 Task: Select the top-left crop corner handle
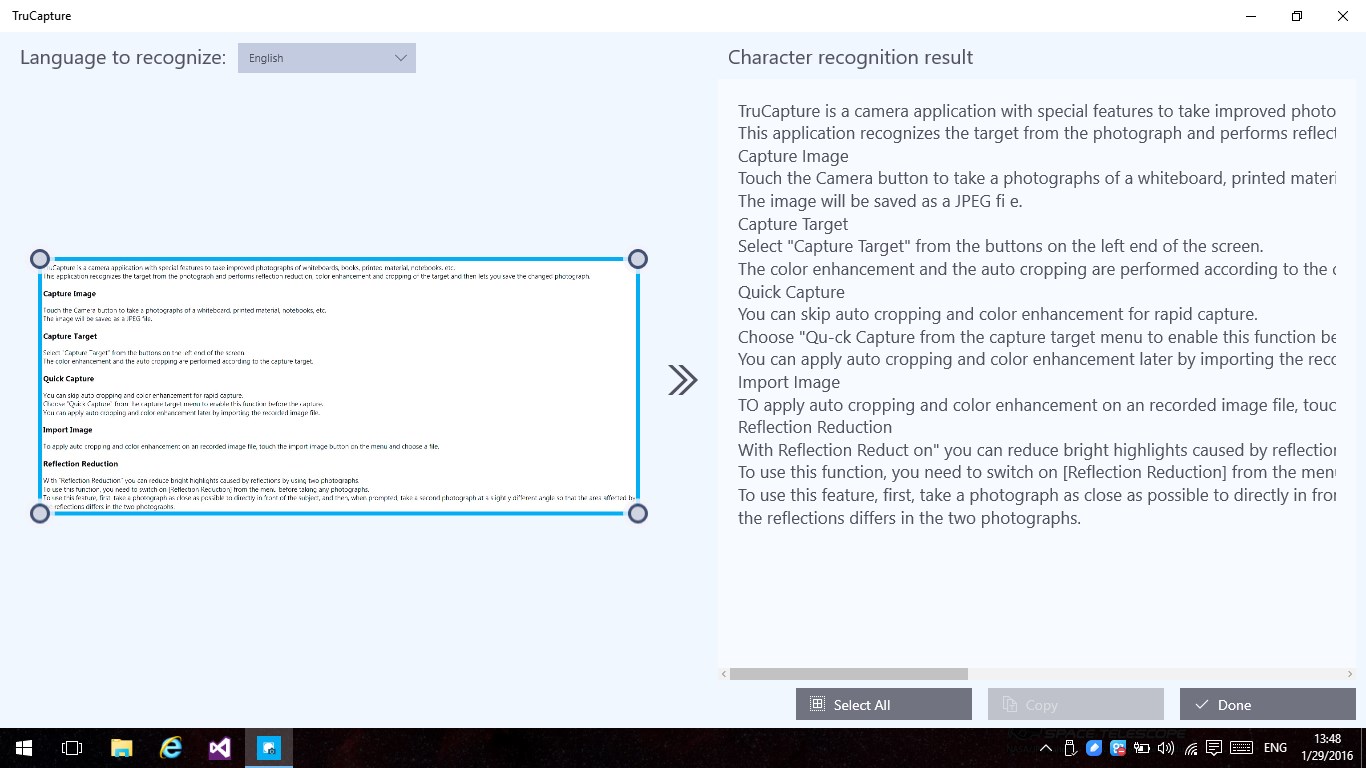tap(40, 259)
